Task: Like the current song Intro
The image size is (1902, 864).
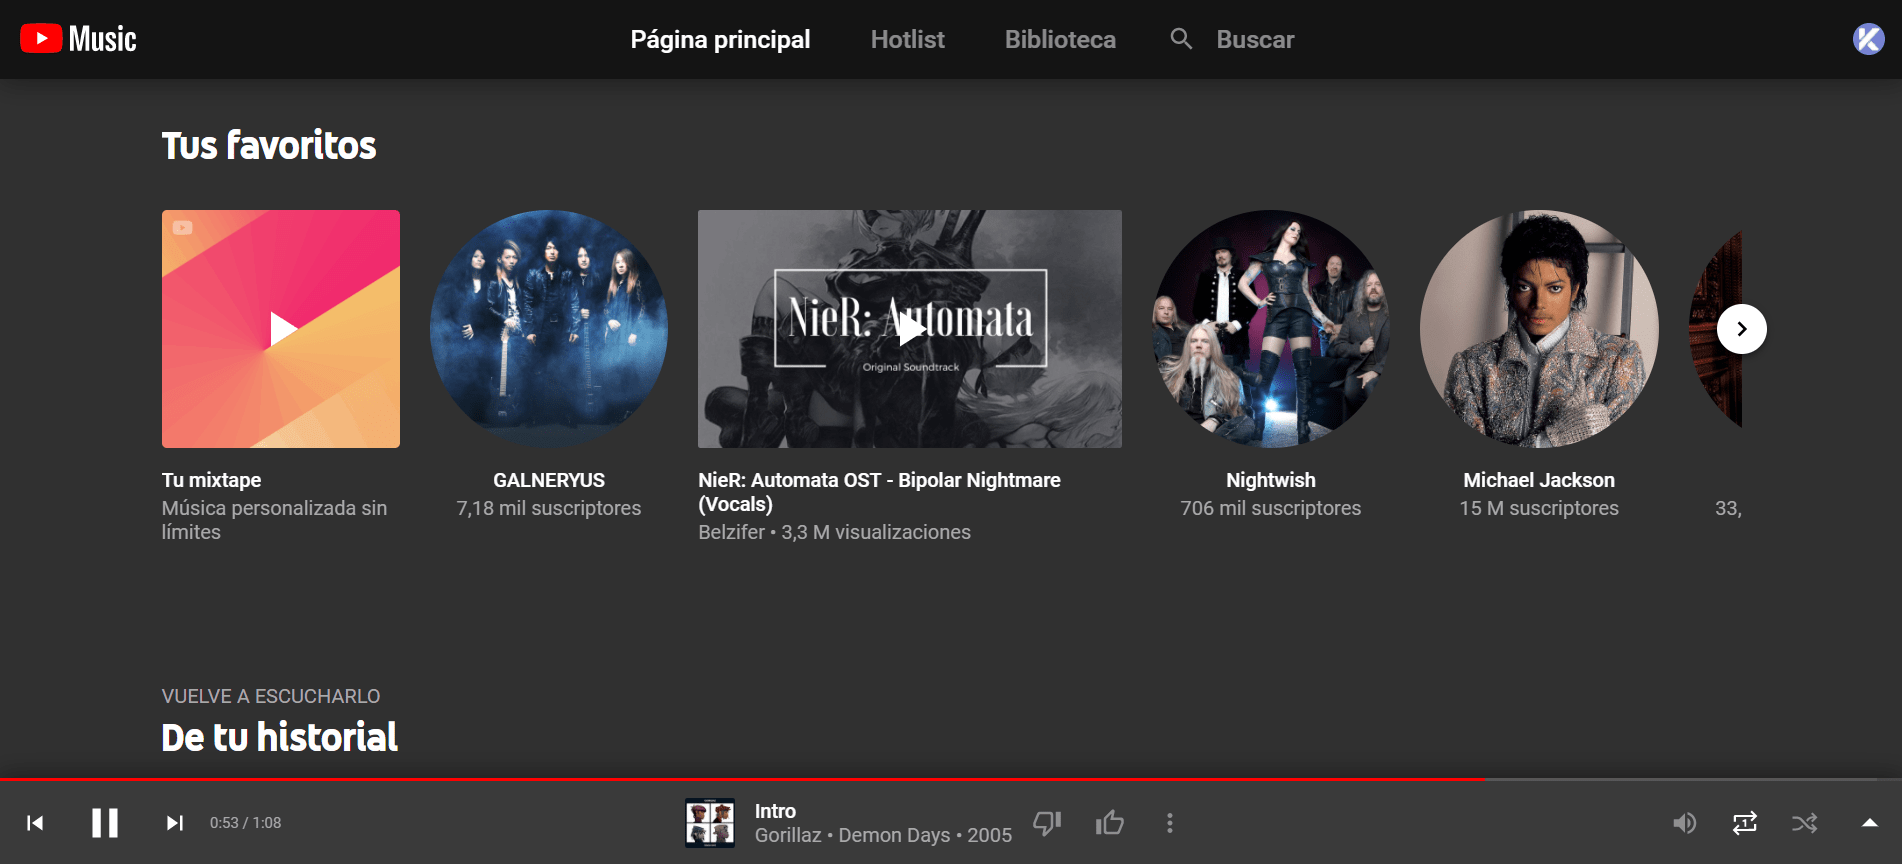Action: click(1110, 823)
